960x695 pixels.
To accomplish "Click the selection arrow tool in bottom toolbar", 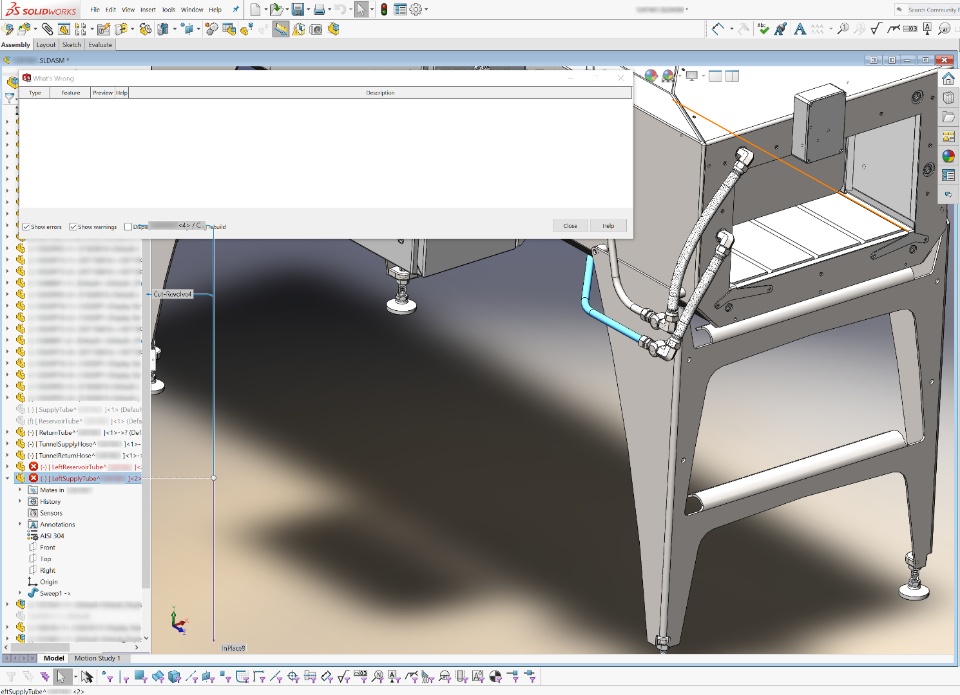I will coord(60,676).
